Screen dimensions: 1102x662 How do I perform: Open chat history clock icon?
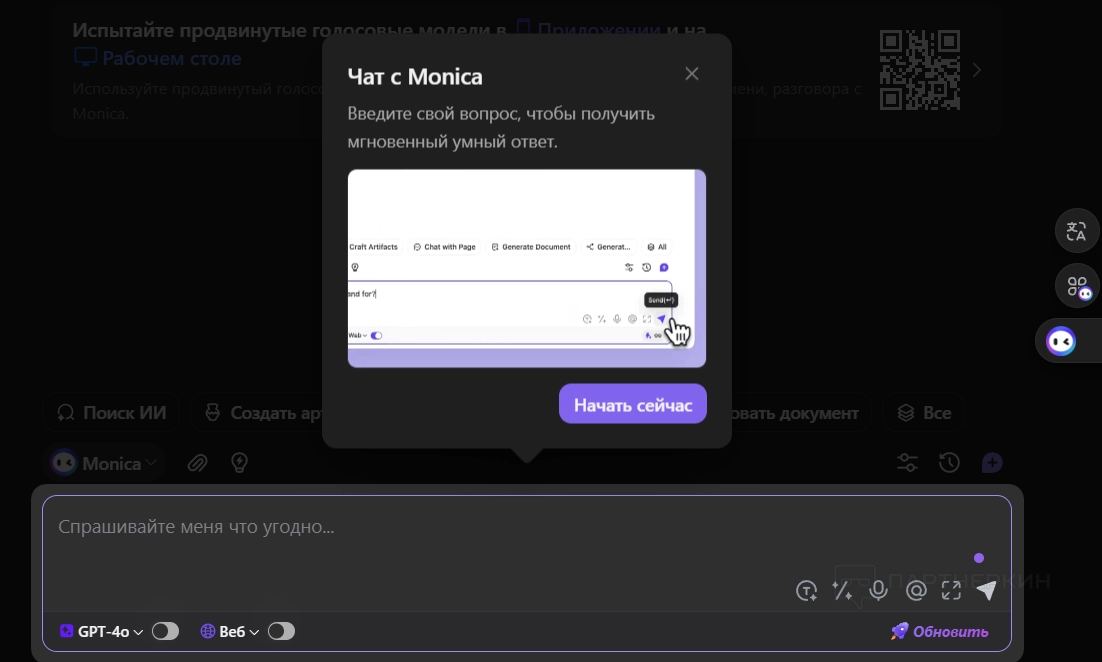click(949, 462)
